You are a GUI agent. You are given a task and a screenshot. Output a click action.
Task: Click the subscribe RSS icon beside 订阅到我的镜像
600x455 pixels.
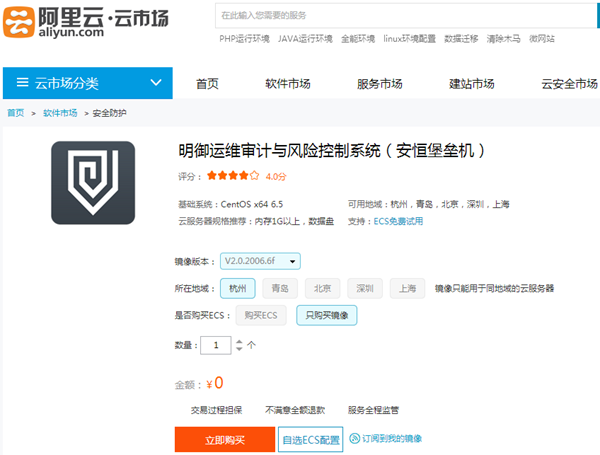[x=355, y=438]
